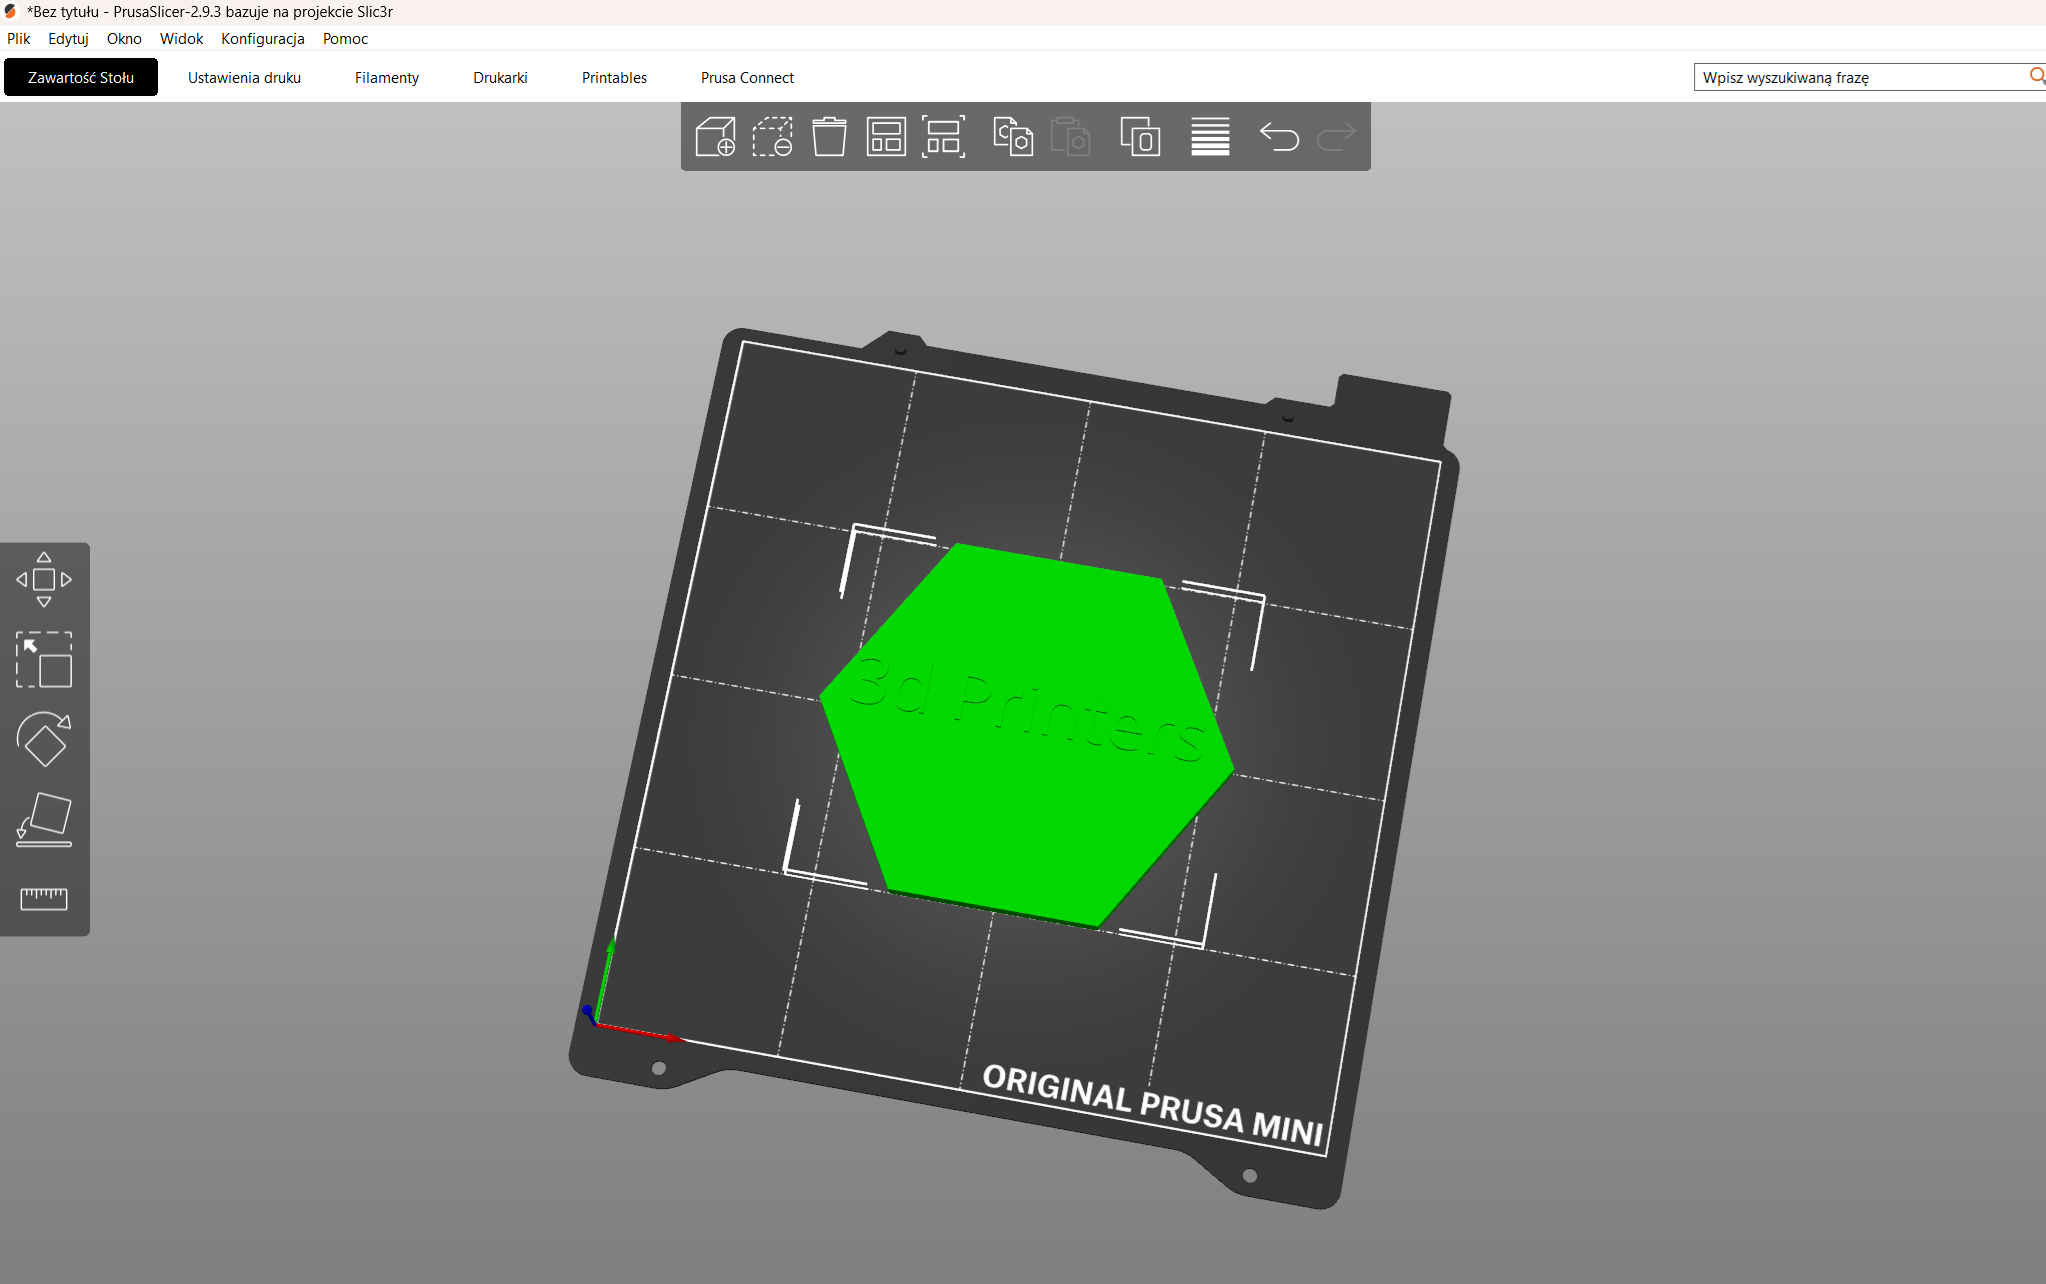
Task: Select the green hexagon model on bed
Action: click(x=1026, y=735)
